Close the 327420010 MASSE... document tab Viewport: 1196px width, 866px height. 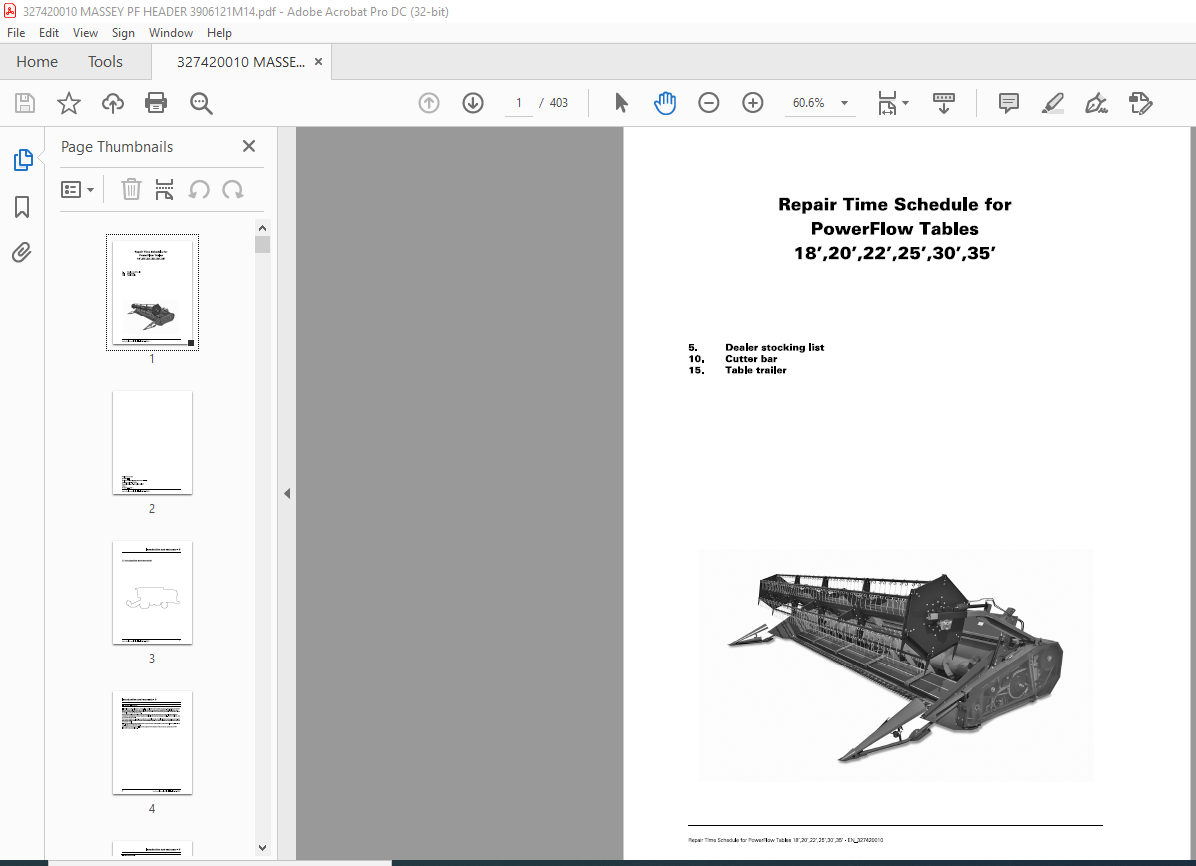tap(318, 62)
